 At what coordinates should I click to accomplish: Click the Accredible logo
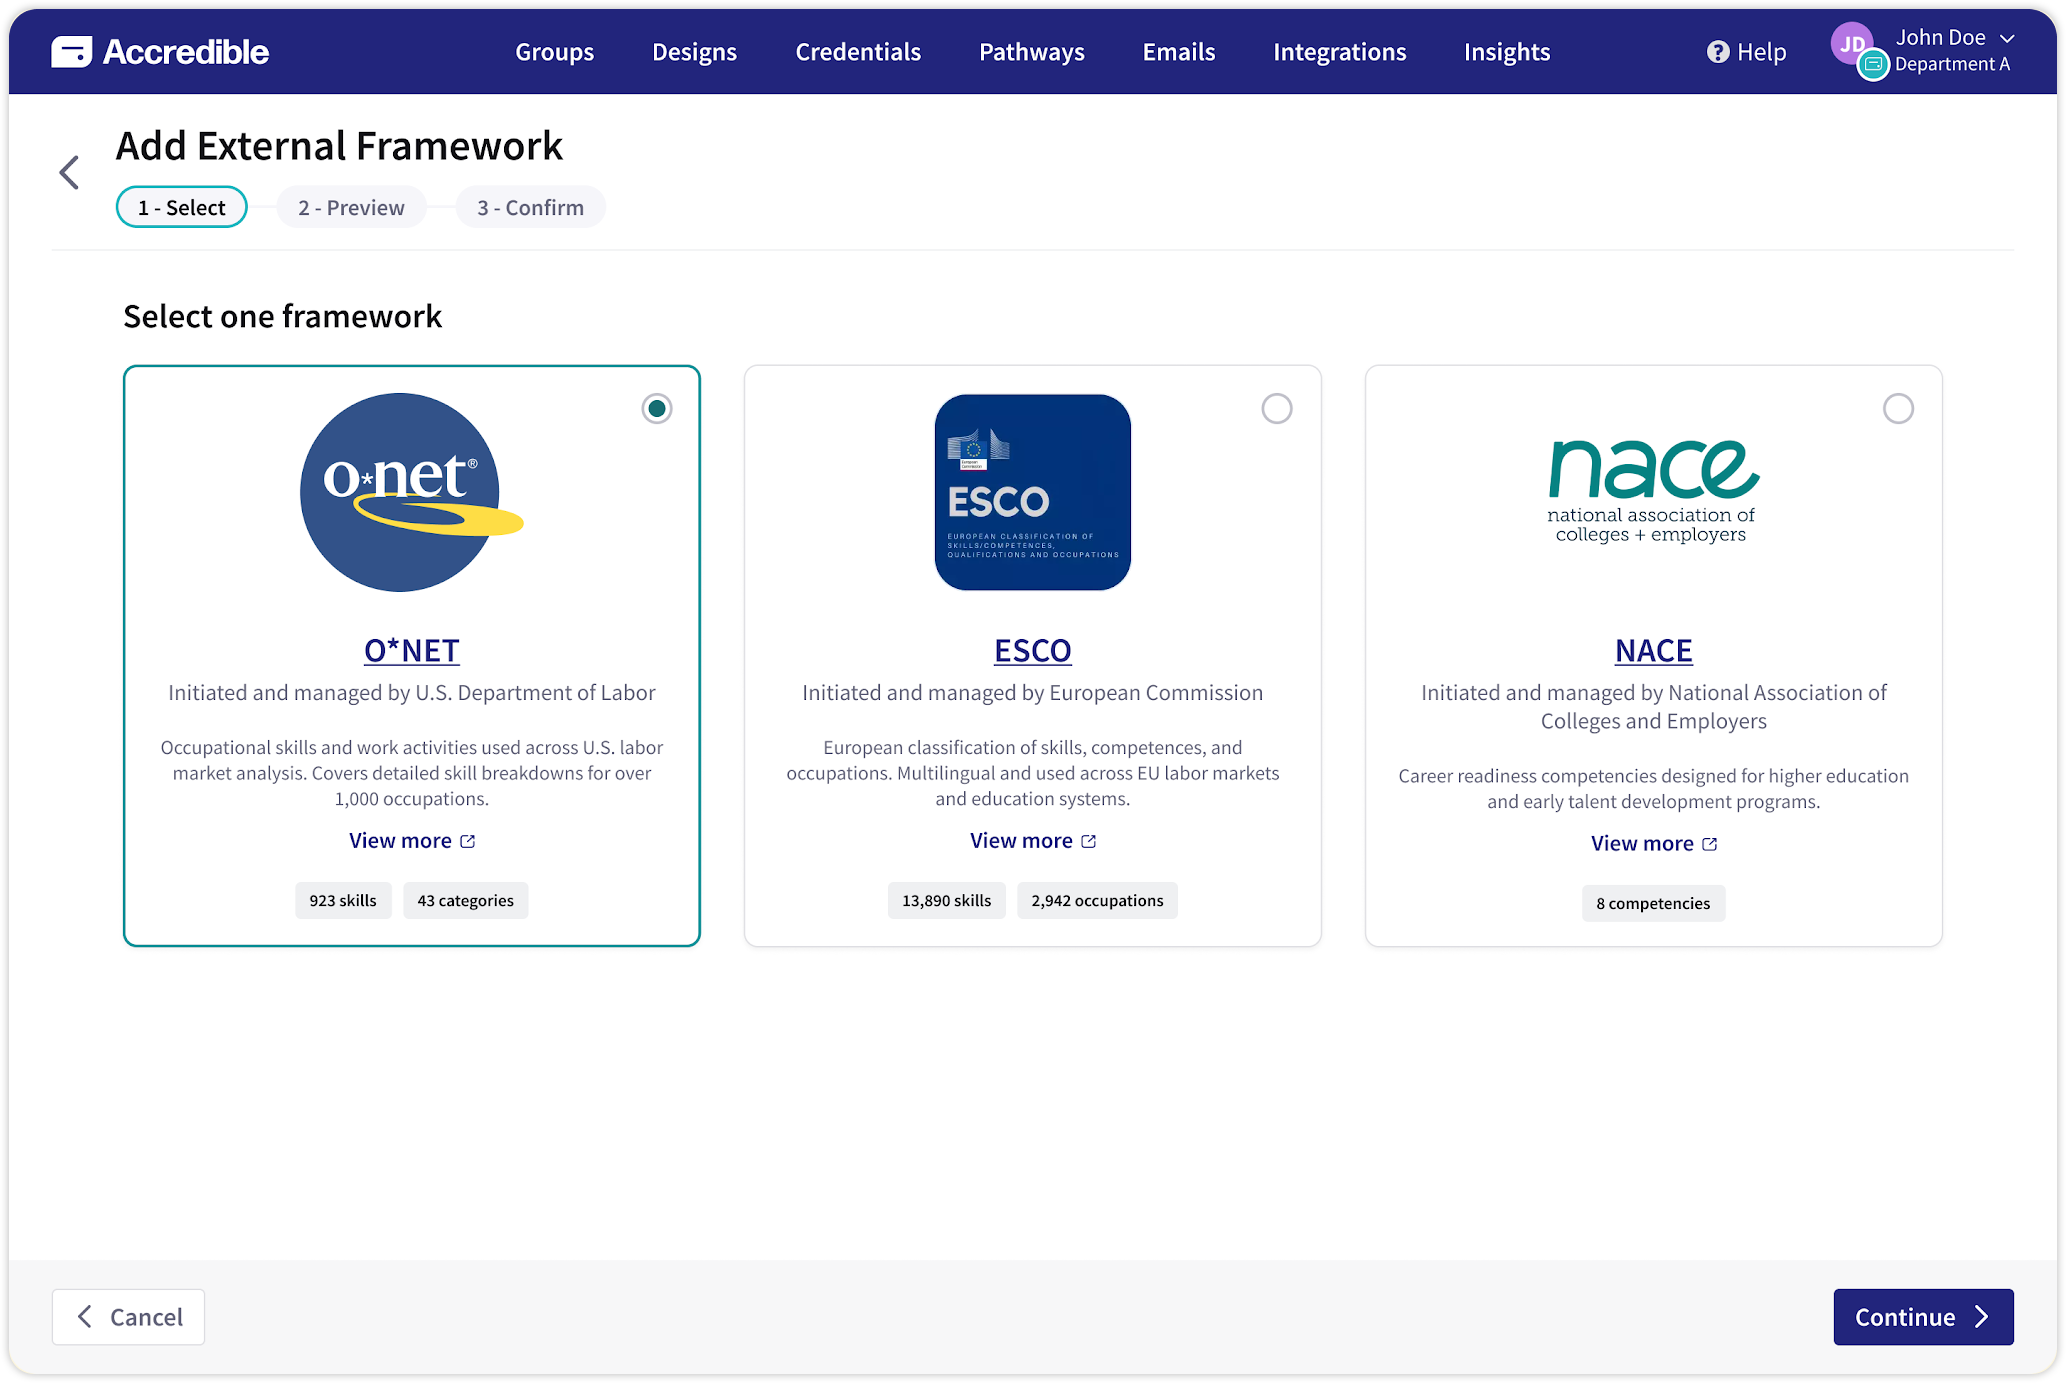click(160, 52)
